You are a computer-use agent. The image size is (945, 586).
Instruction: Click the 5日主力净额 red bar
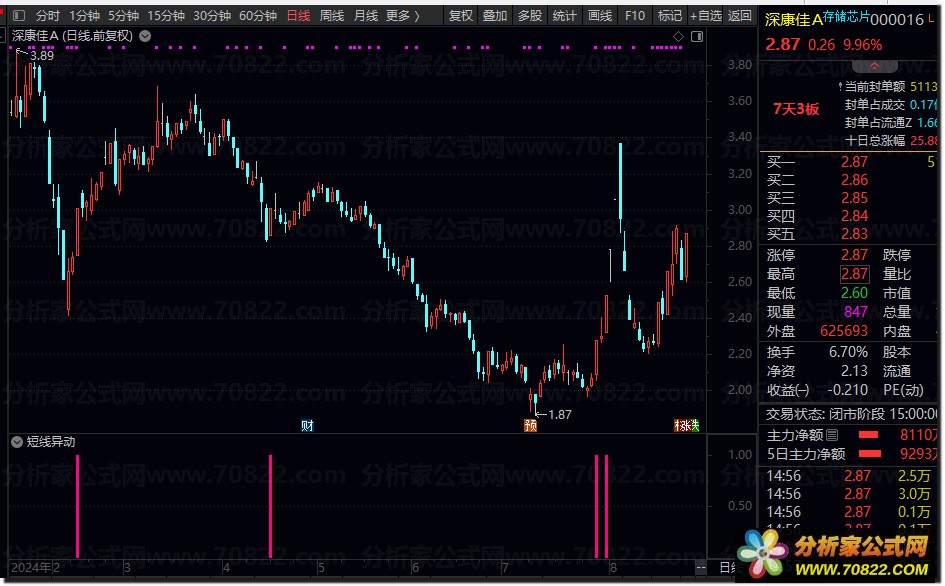point(870,453)
